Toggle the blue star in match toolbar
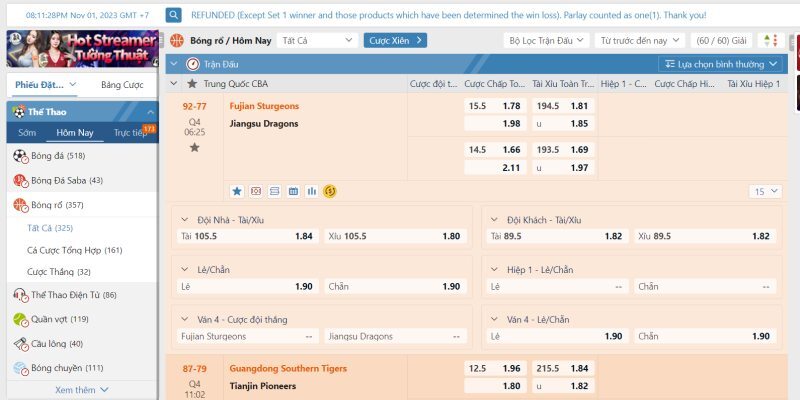The height and width of the screenshot is (400, 800). pos(237,190)
